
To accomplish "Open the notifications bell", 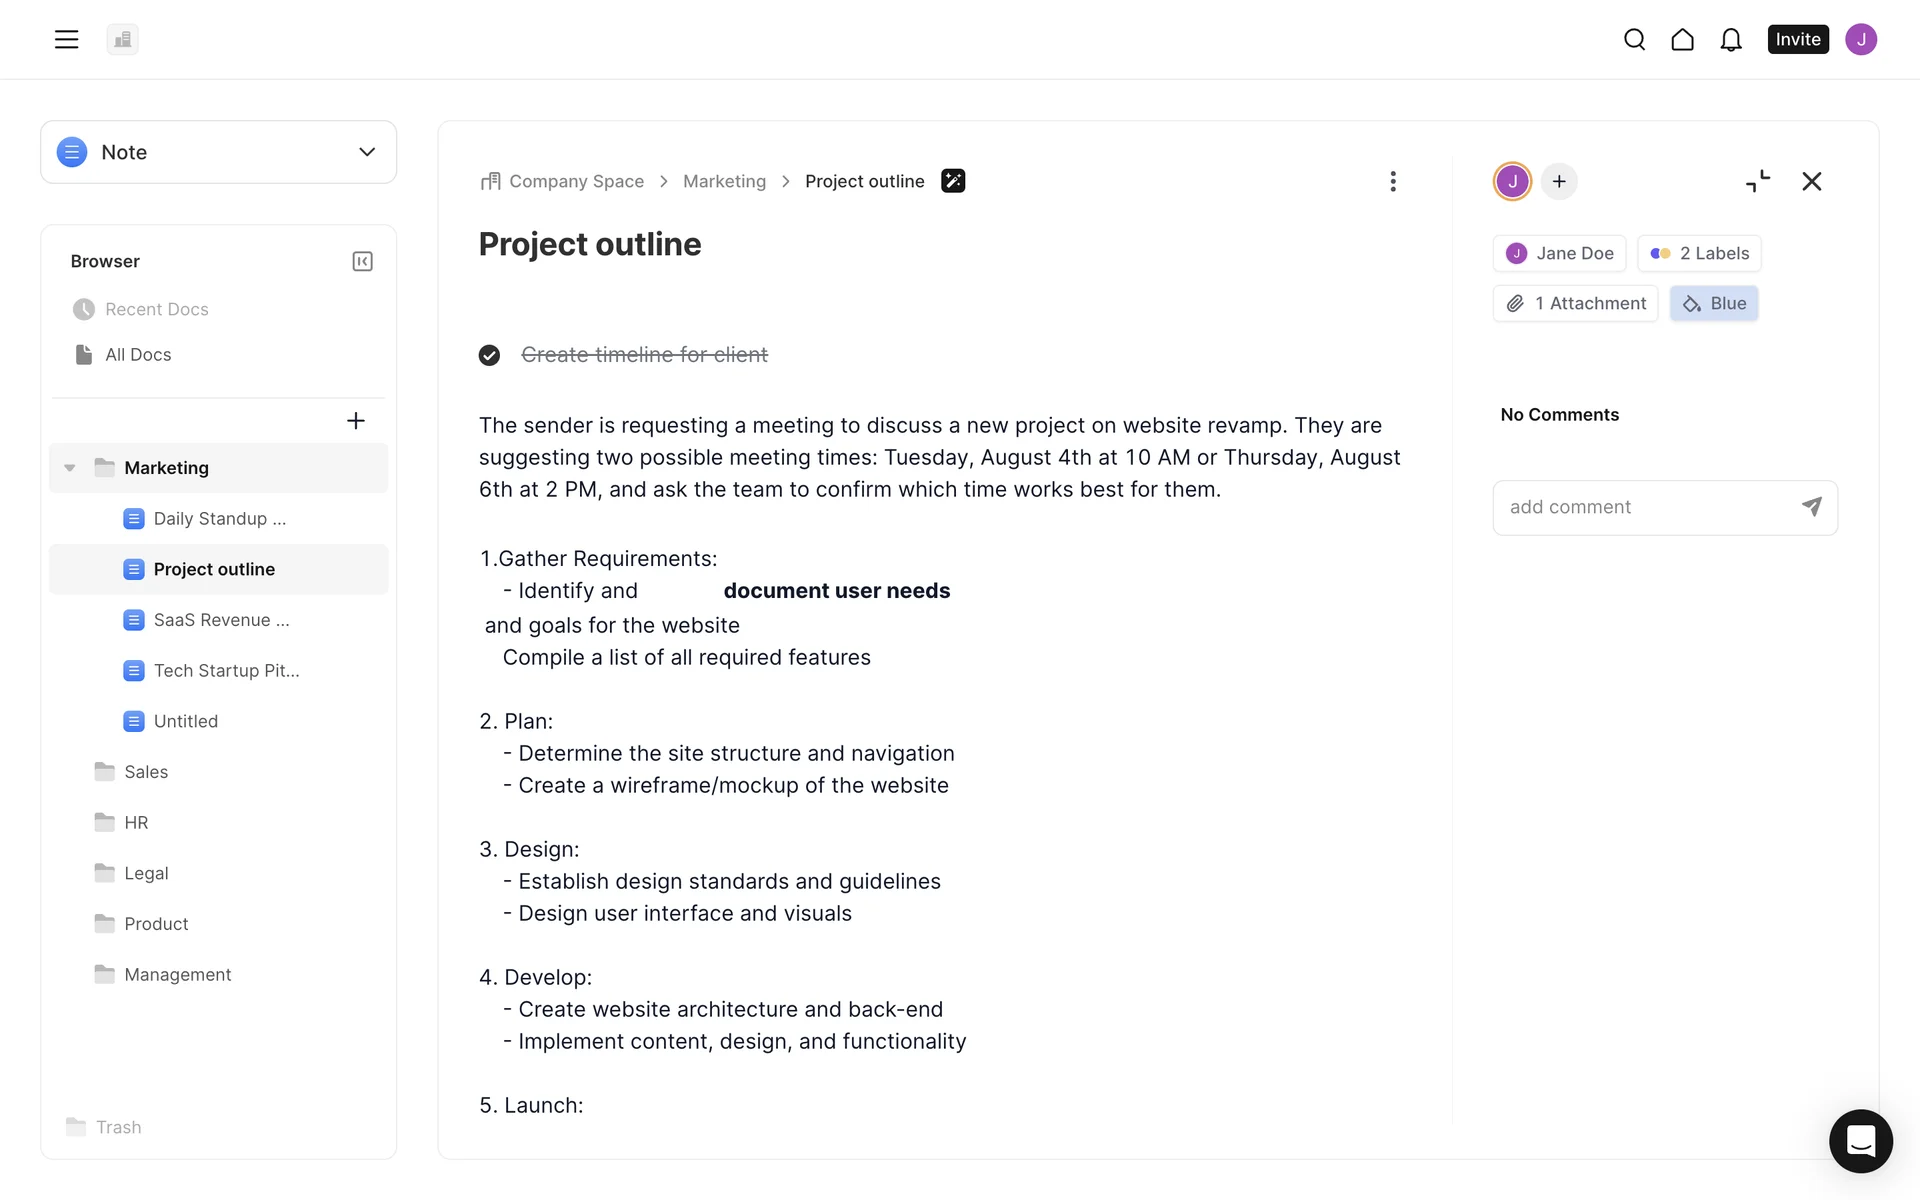I will click(1731, 39).
